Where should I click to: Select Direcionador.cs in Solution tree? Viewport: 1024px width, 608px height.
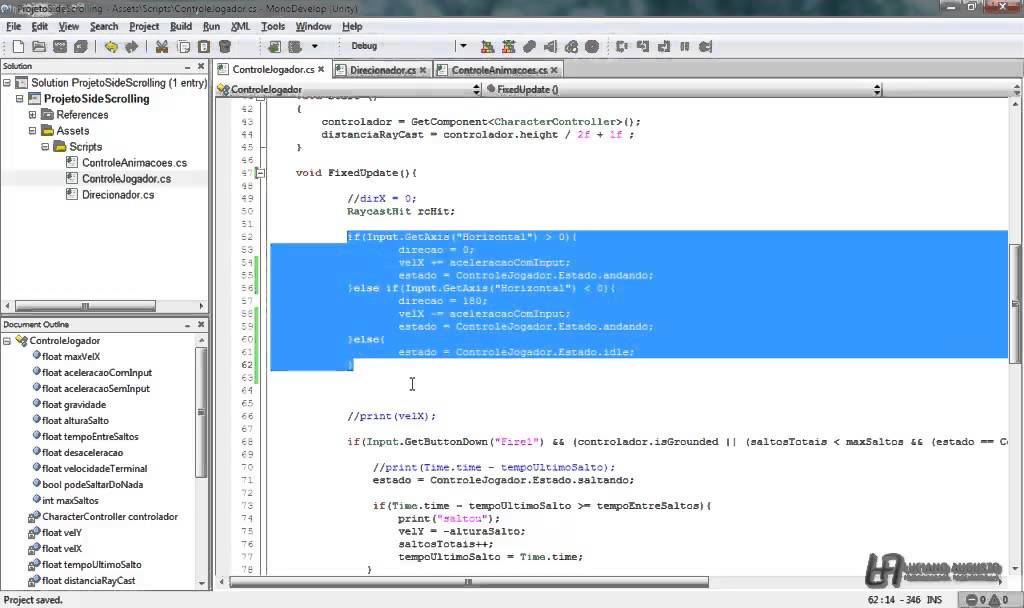click(118, 195)
